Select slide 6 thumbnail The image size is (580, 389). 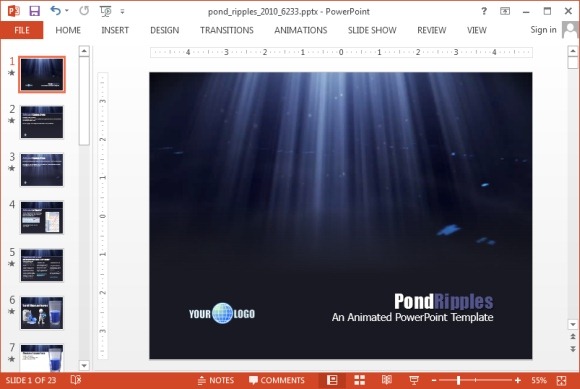click(42, 313)
